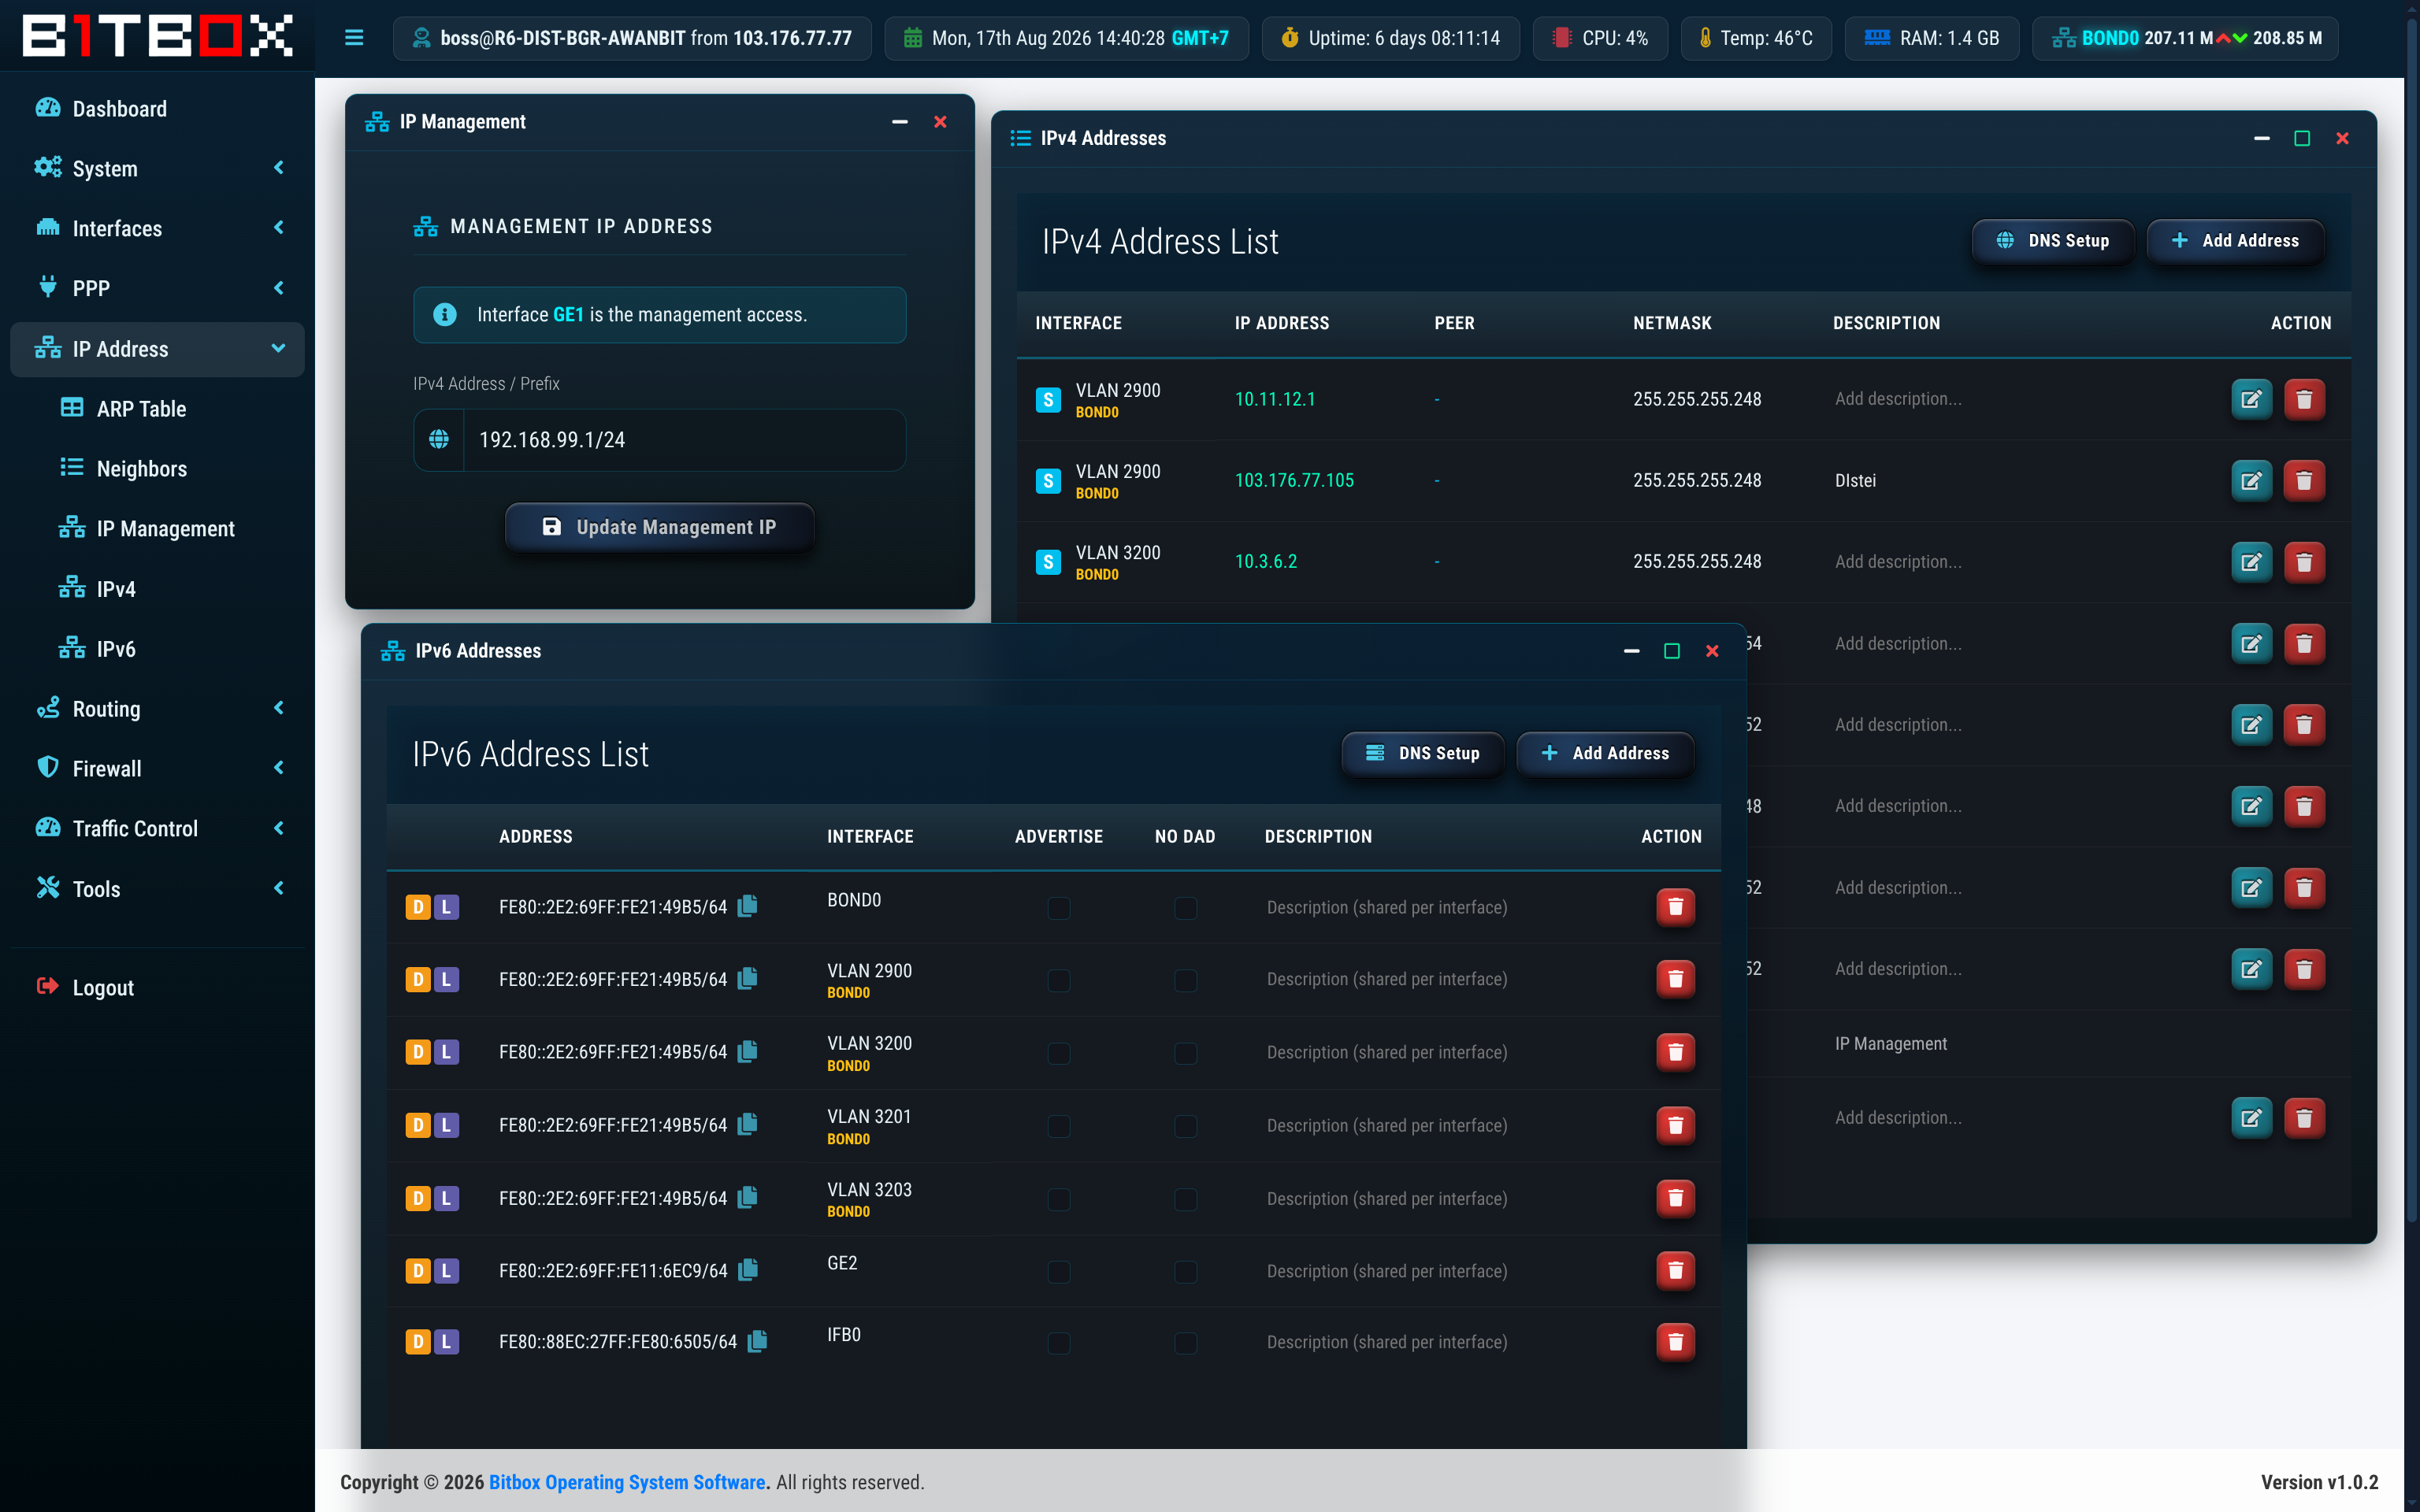
Task: Copy BOND0 row IPv6 address
Action: tap(747, 906)
